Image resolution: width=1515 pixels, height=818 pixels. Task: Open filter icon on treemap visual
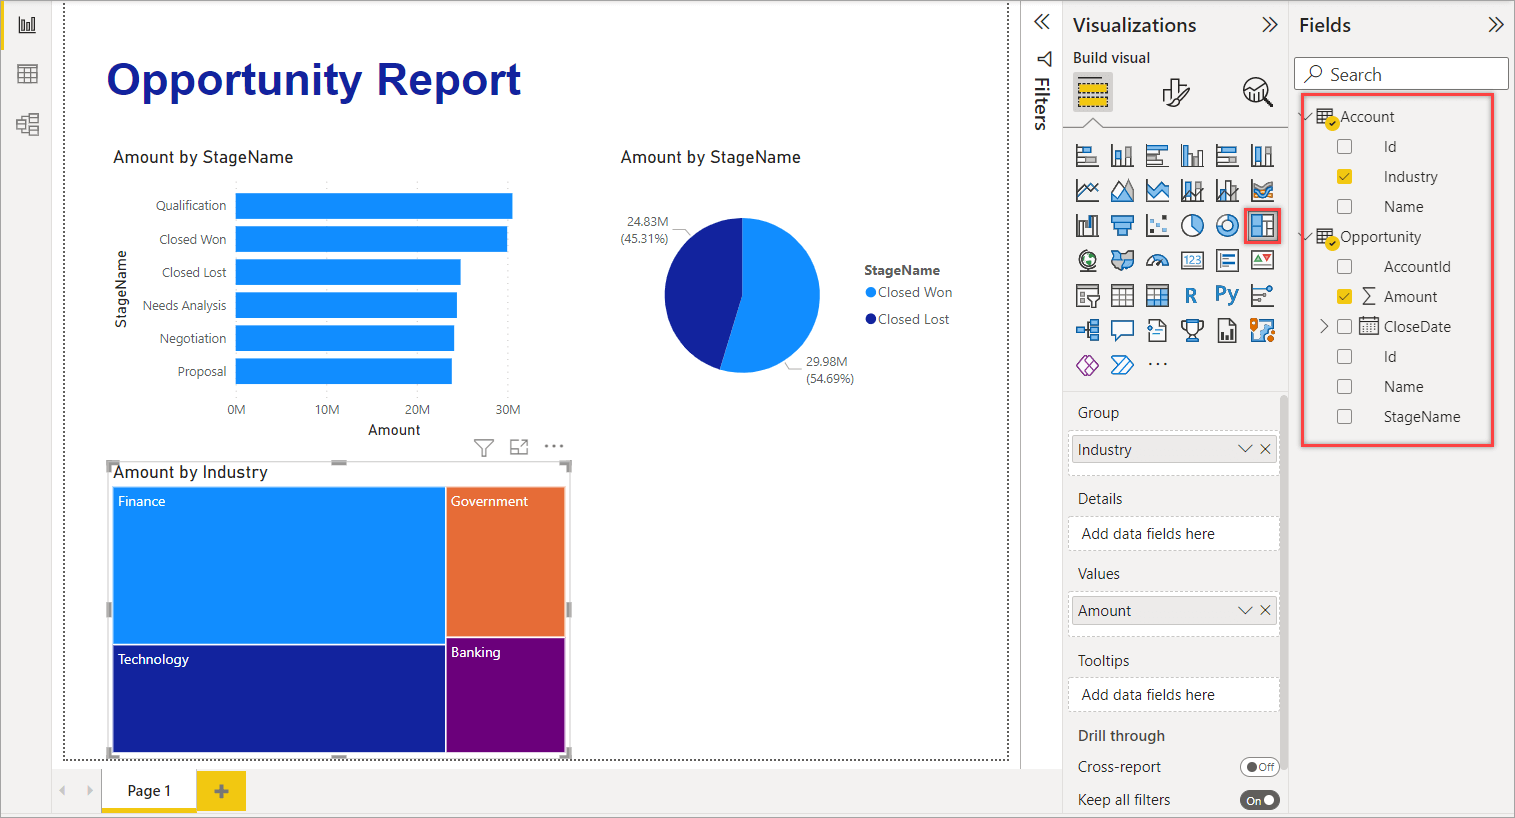coord(484,447)
